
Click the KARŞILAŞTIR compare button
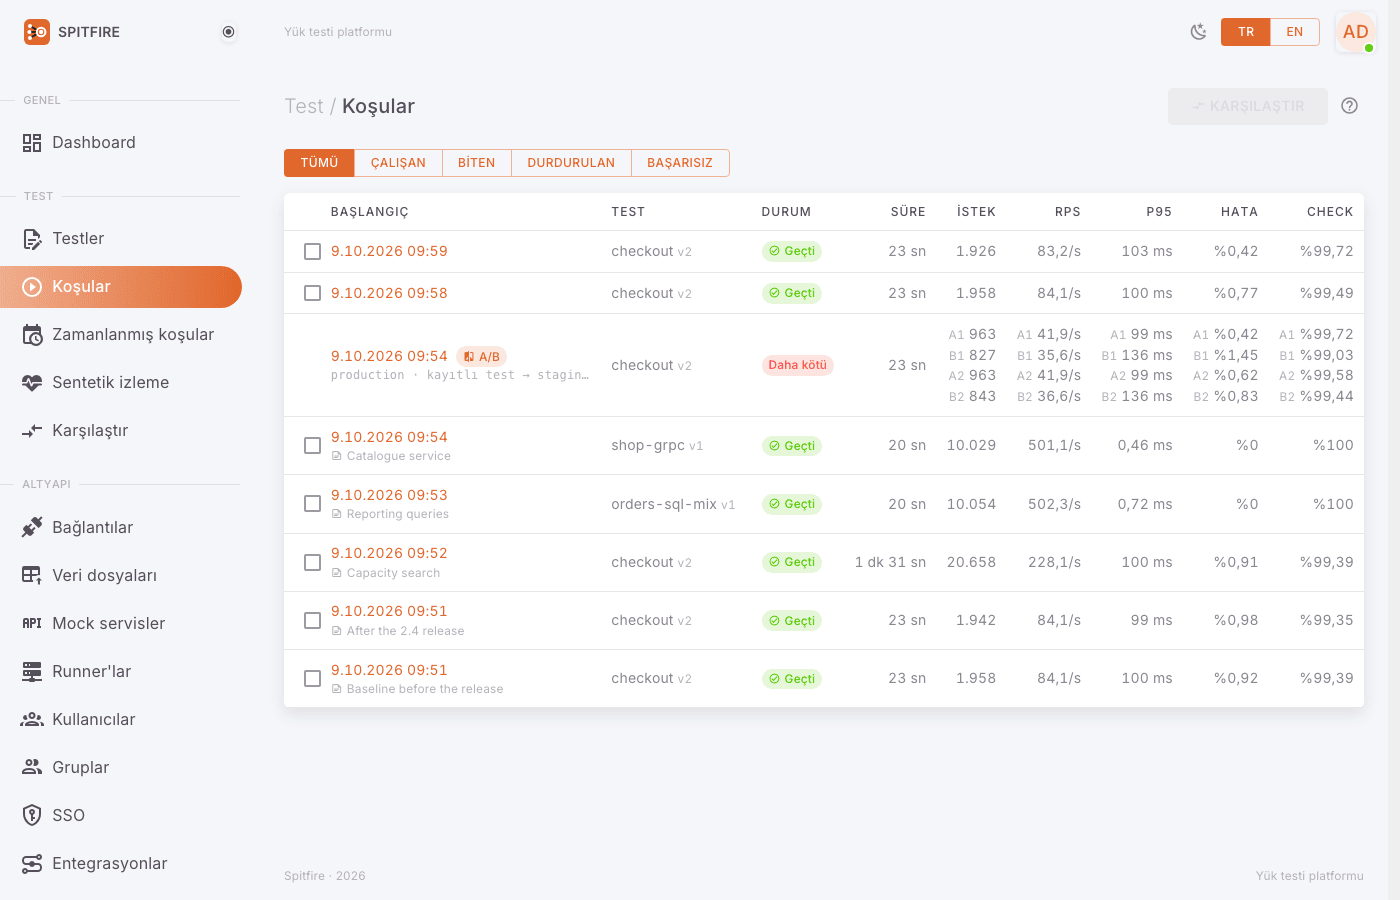click(1248, 106)
